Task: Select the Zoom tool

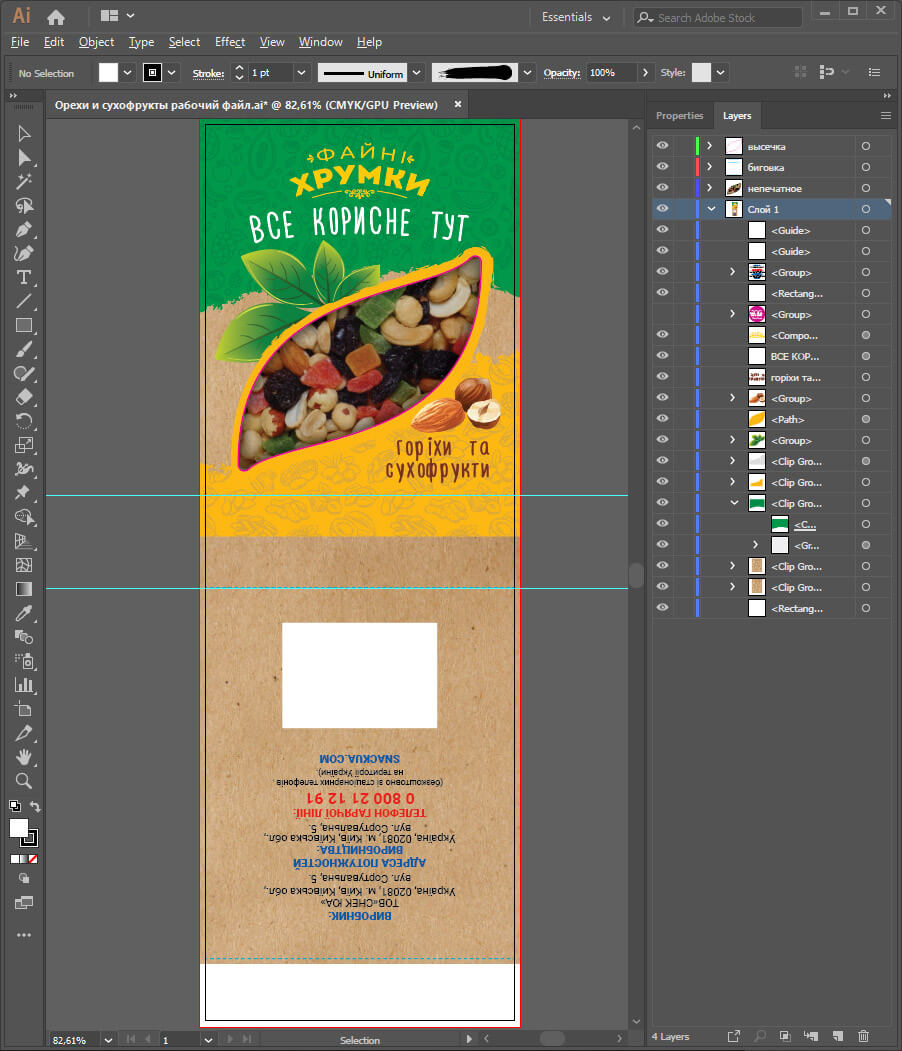Action: tap(24, 781)
